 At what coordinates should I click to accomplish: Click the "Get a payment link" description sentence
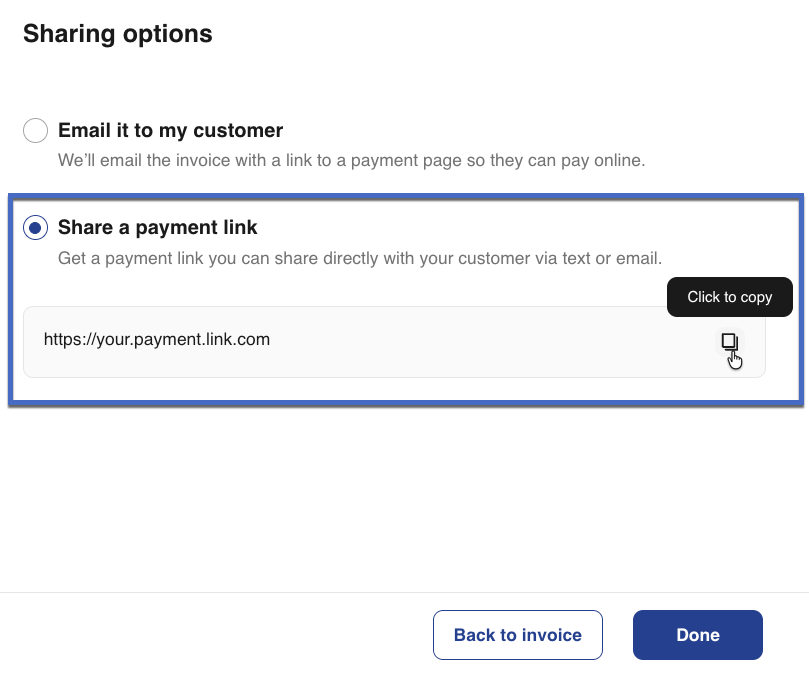click(359, 258)
